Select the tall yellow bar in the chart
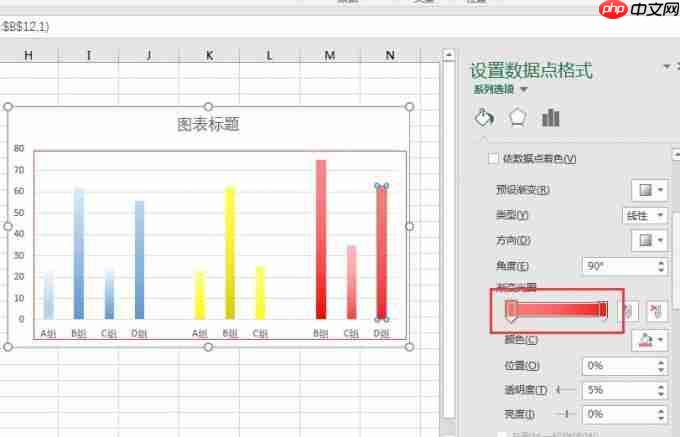 230,252
